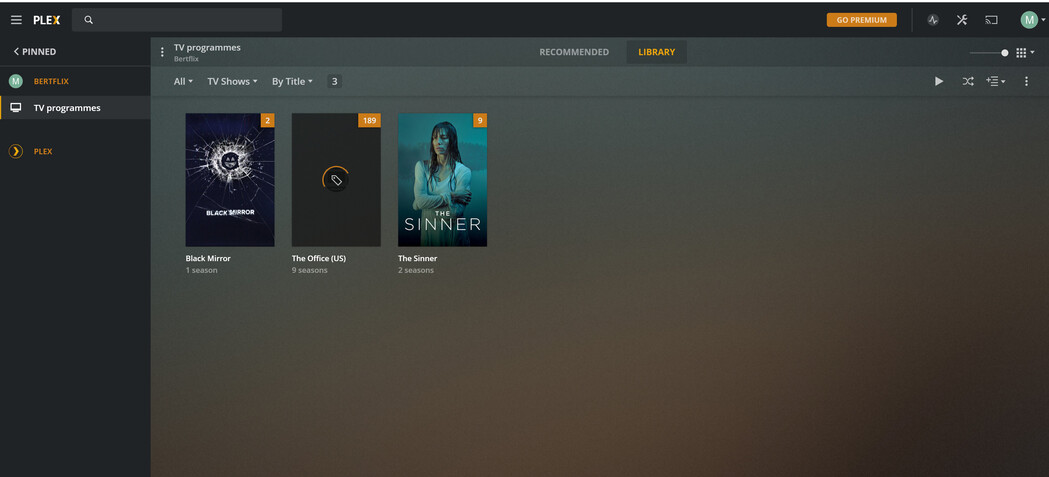Open the hamburger navigation menu

coord(16,20)
